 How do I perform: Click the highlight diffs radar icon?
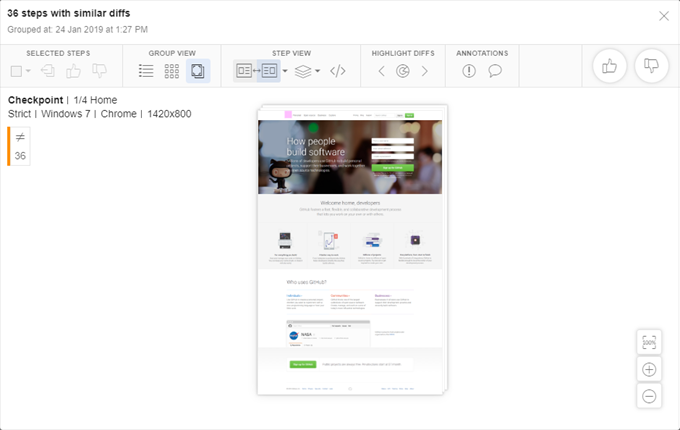tap(403, 71)
